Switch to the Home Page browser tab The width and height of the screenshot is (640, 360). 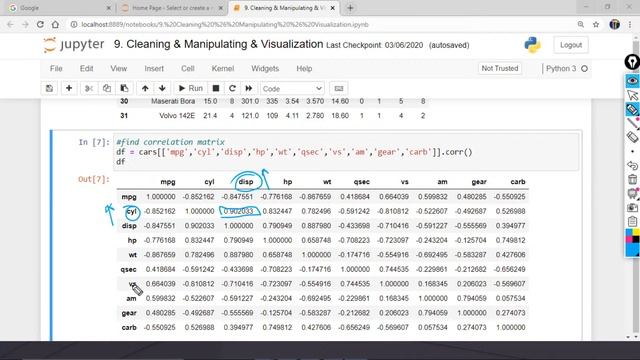point(172,8)
